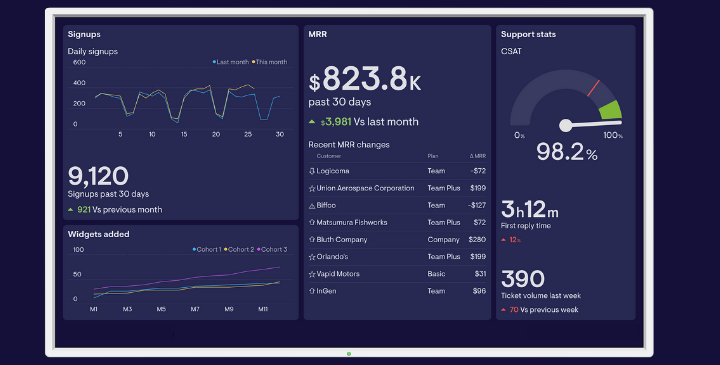Viewport: 720px width, 365px height.
Task: Click the blue Cohort 1 legend dot
Action: pos(194,249)
